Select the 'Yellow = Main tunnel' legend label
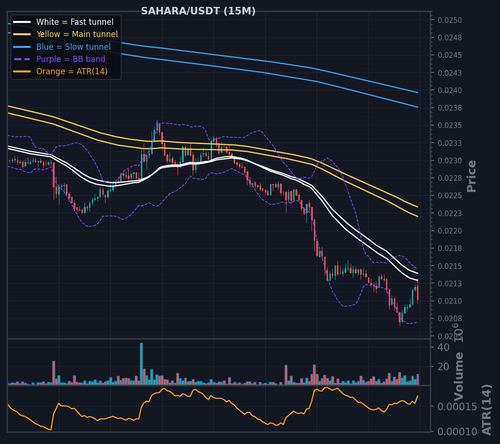Viewport: 500px width, 444px height. 77,34
